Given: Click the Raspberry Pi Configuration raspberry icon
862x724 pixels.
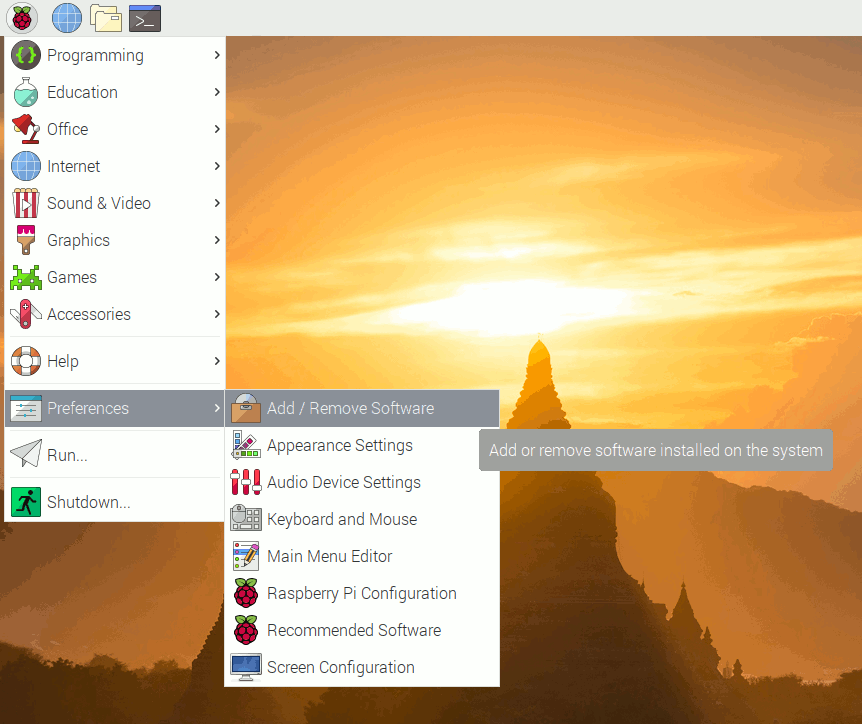Looking at the screenshot, I should coord(246,593).
